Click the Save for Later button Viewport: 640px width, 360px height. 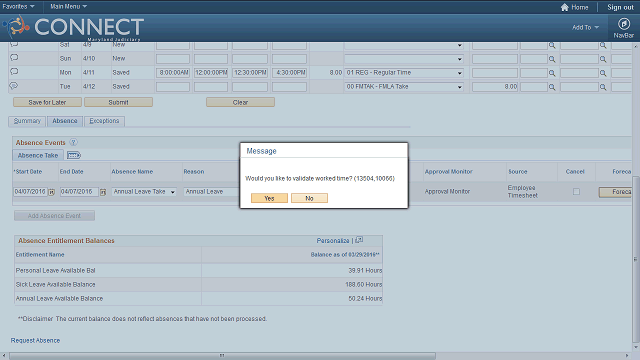point(47,102)
